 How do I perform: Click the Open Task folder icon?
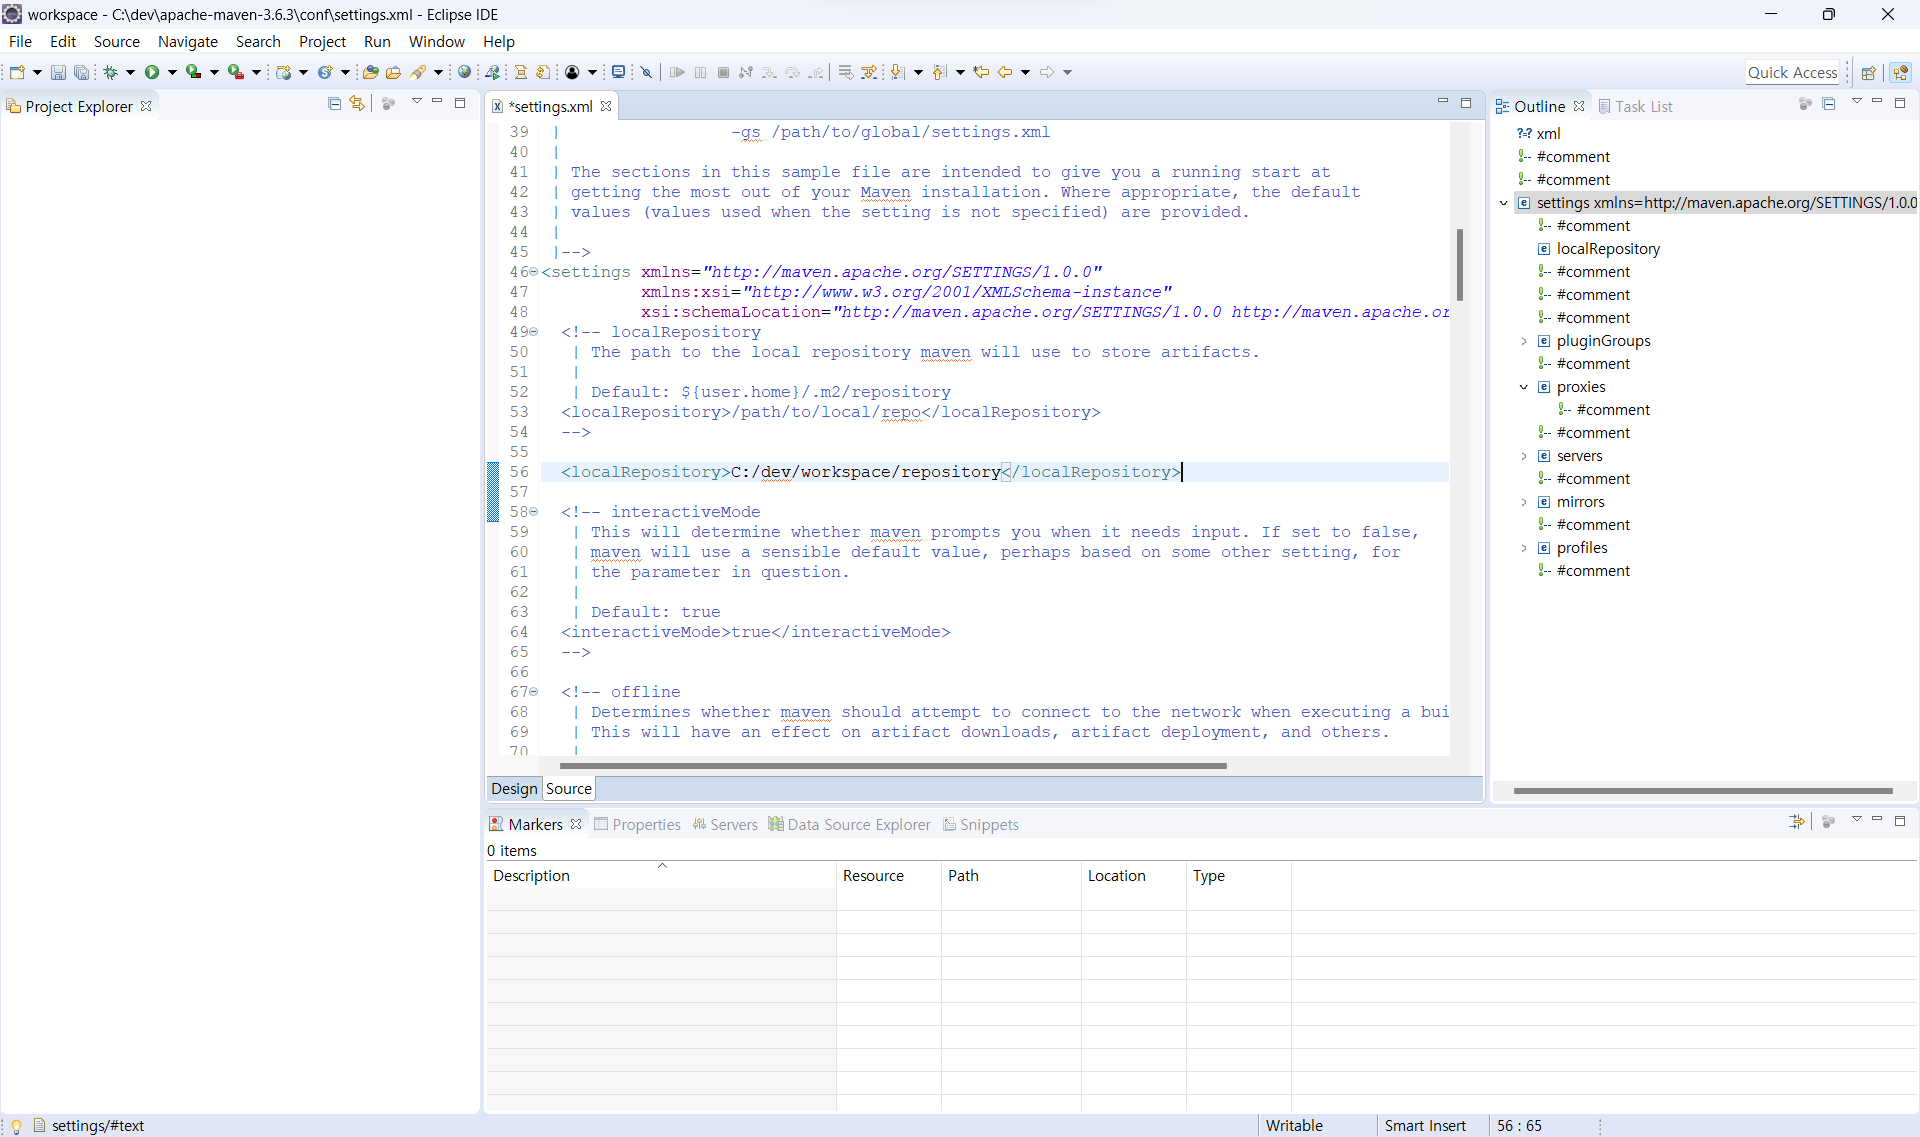[x=393, y=72]
